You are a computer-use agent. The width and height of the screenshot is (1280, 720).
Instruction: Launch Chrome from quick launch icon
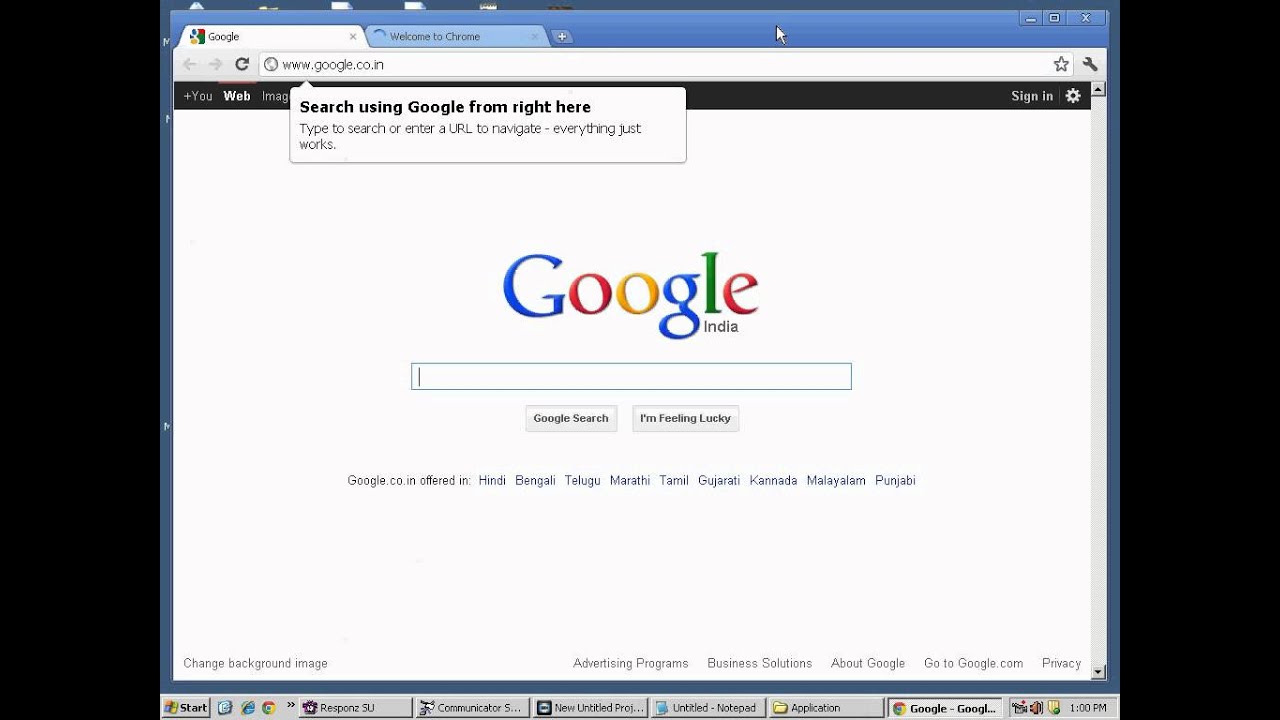pos(269,707)
